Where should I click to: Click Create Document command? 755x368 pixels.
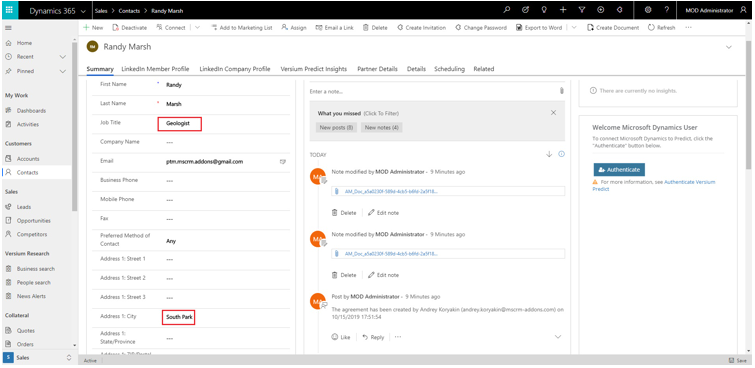click(613, 28)
